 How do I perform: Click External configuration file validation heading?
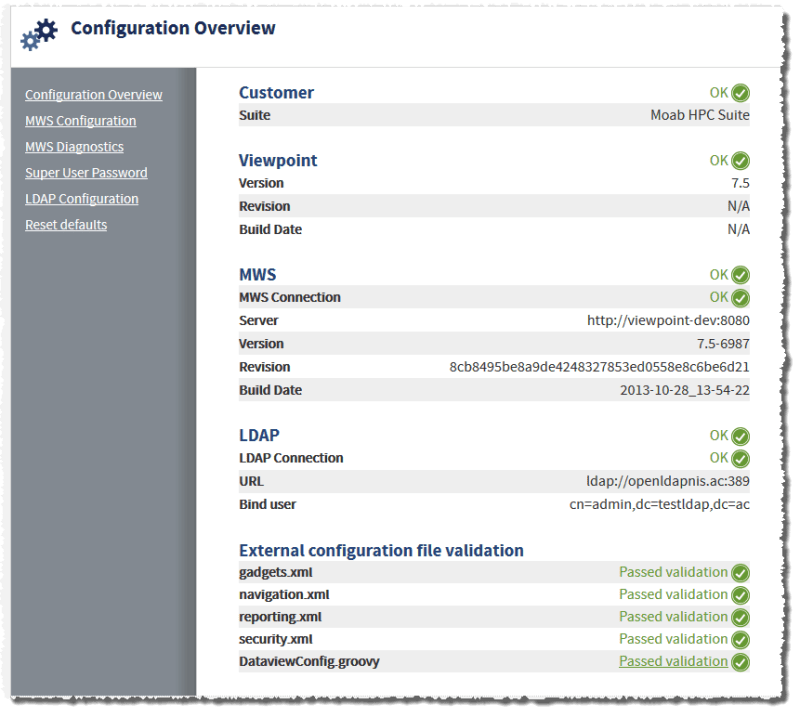[x=382, y=551]
